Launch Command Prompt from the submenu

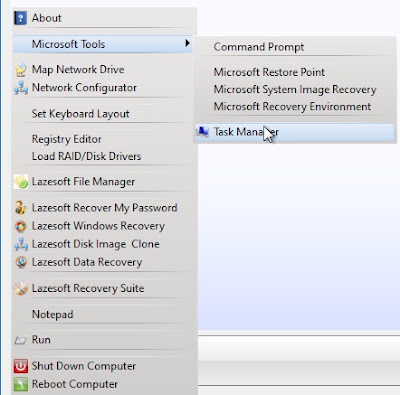tap(259, 47)
